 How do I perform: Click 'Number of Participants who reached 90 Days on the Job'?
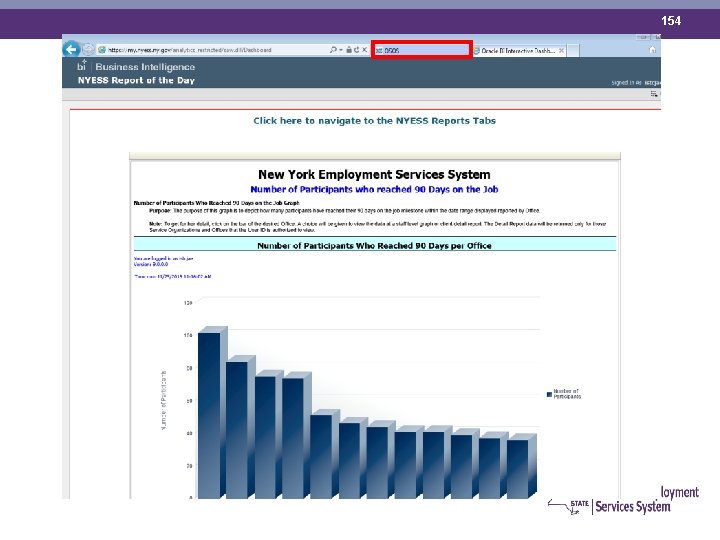click(x=374, y=189)
